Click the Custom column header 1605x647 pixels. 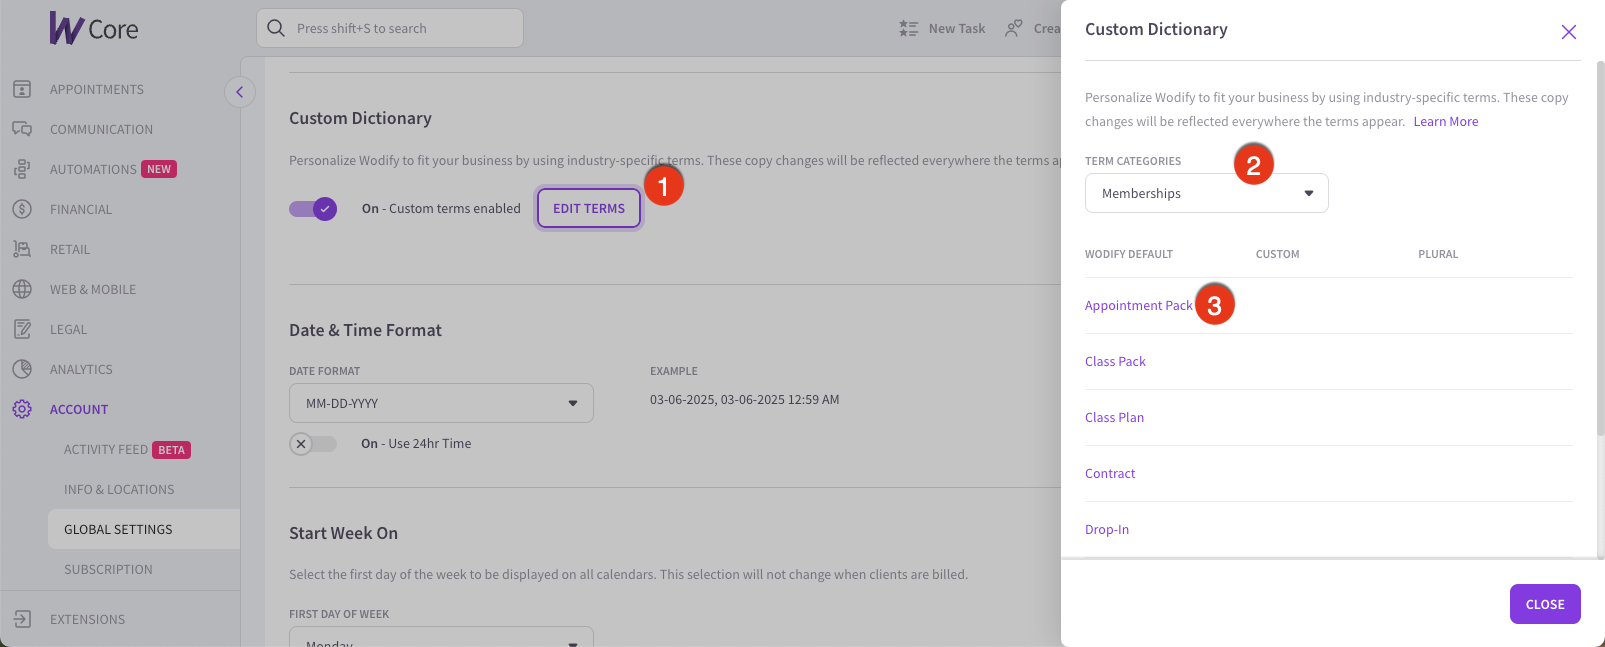(x=1278, y=254)
